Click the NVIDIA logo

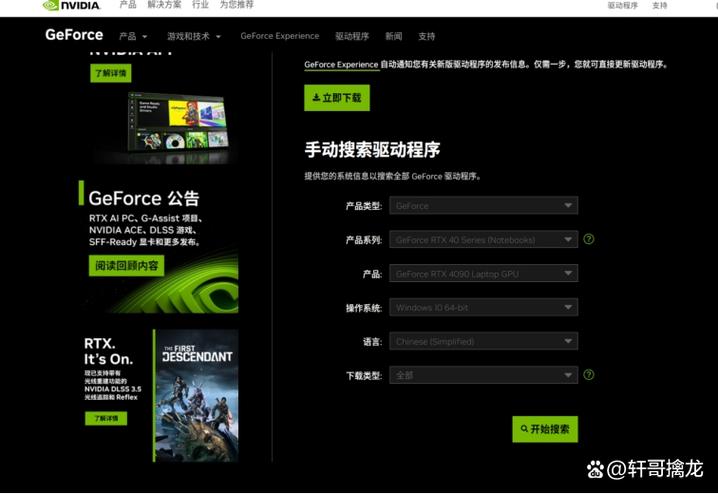pyautogui.click(x=71, y=5)
